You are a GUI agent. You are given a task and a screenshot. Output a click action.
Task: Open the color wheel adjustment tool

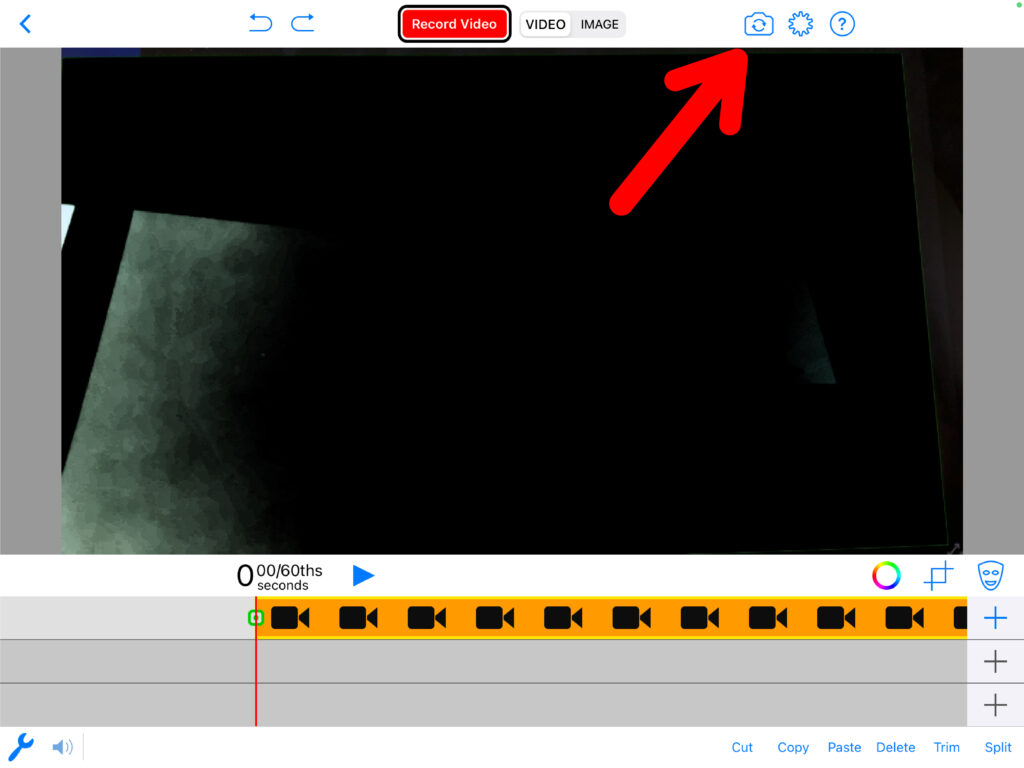(x=886, y=575)
